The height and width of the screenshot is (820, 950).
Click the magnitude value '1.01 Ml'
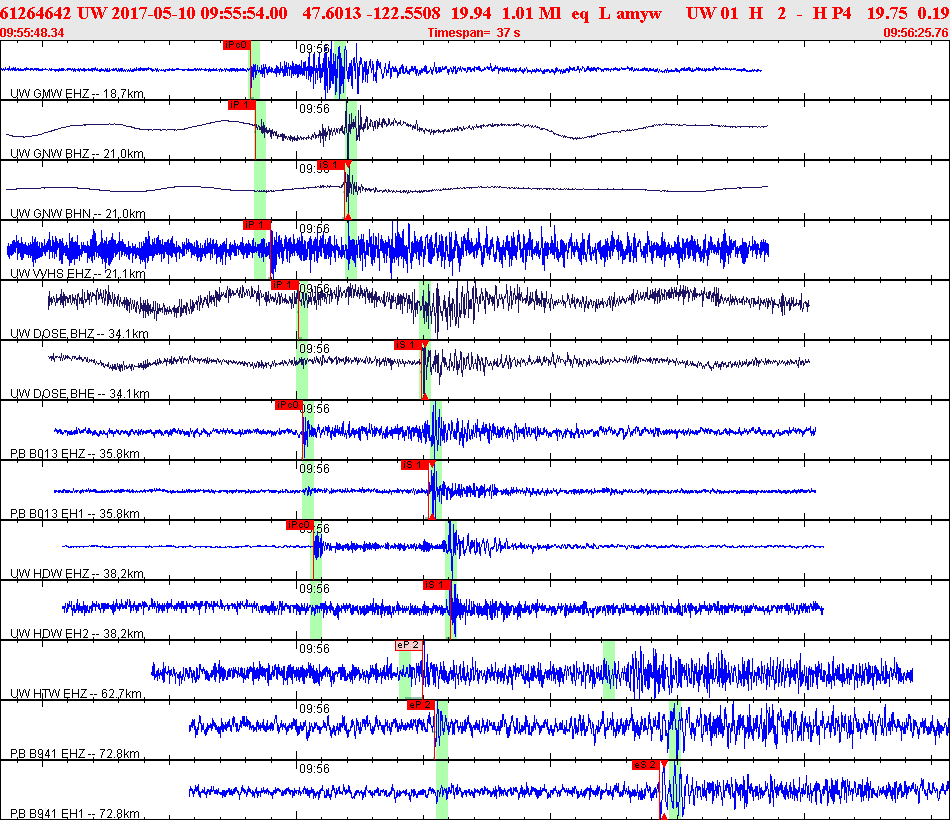tap(531, 13)
